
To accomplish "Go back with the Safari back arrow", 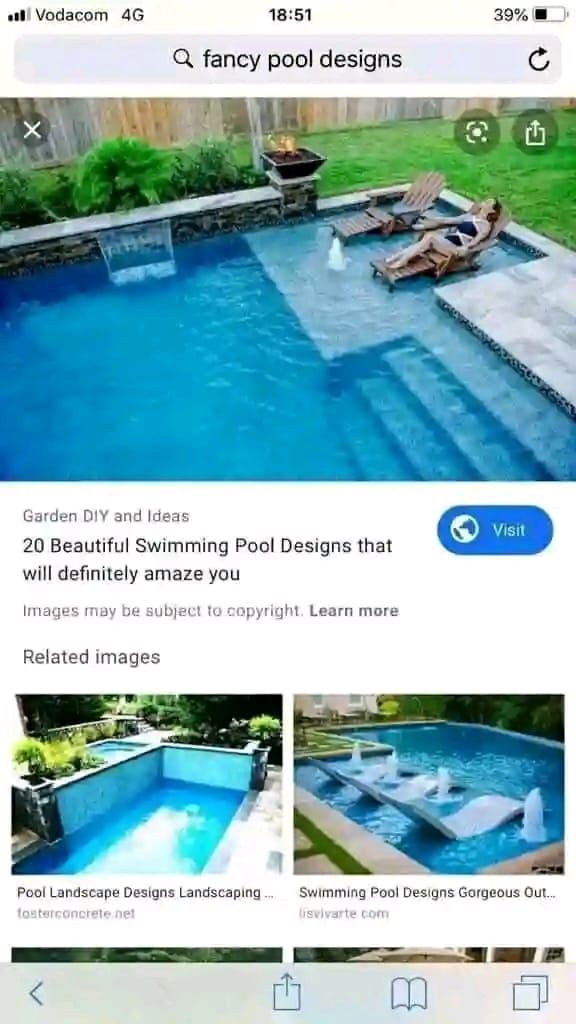I will [x=37, y=993].
